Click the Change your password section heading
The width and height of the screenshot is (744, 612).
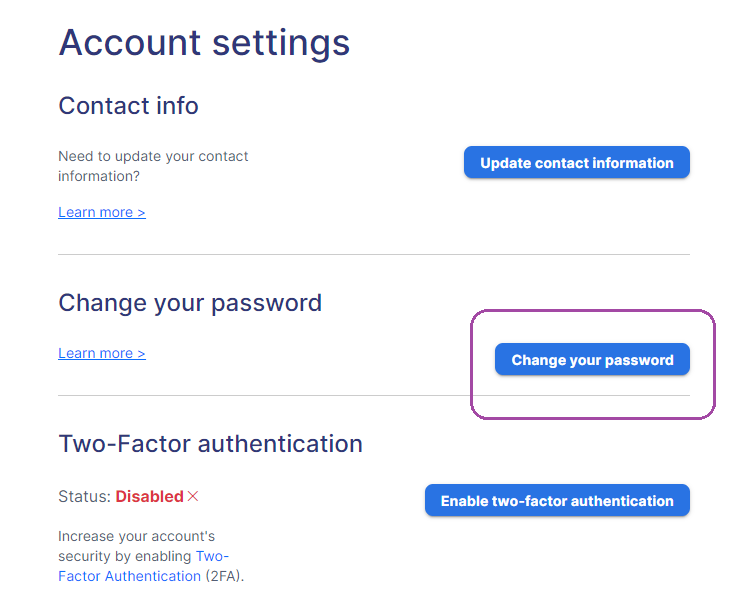(190, 303)
